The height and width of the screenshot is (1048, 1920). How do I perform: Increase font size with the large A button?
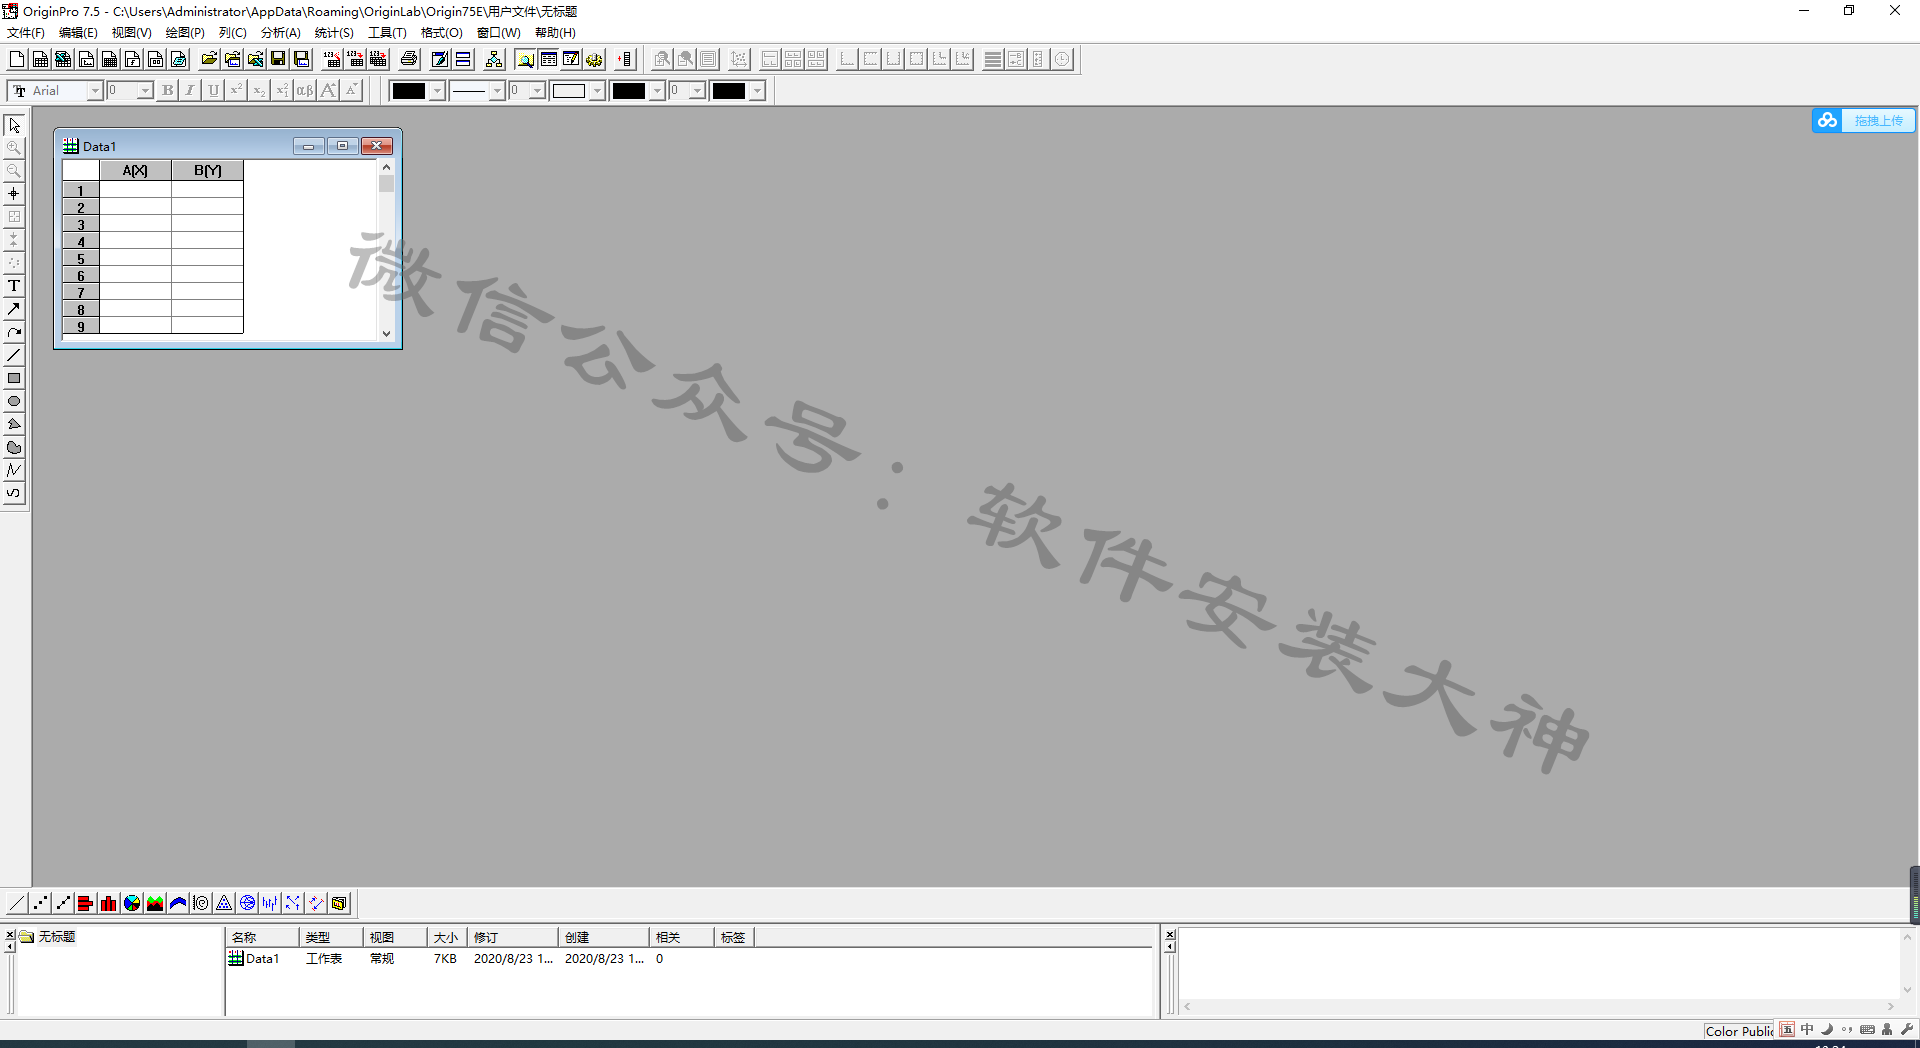pos(328,91)
